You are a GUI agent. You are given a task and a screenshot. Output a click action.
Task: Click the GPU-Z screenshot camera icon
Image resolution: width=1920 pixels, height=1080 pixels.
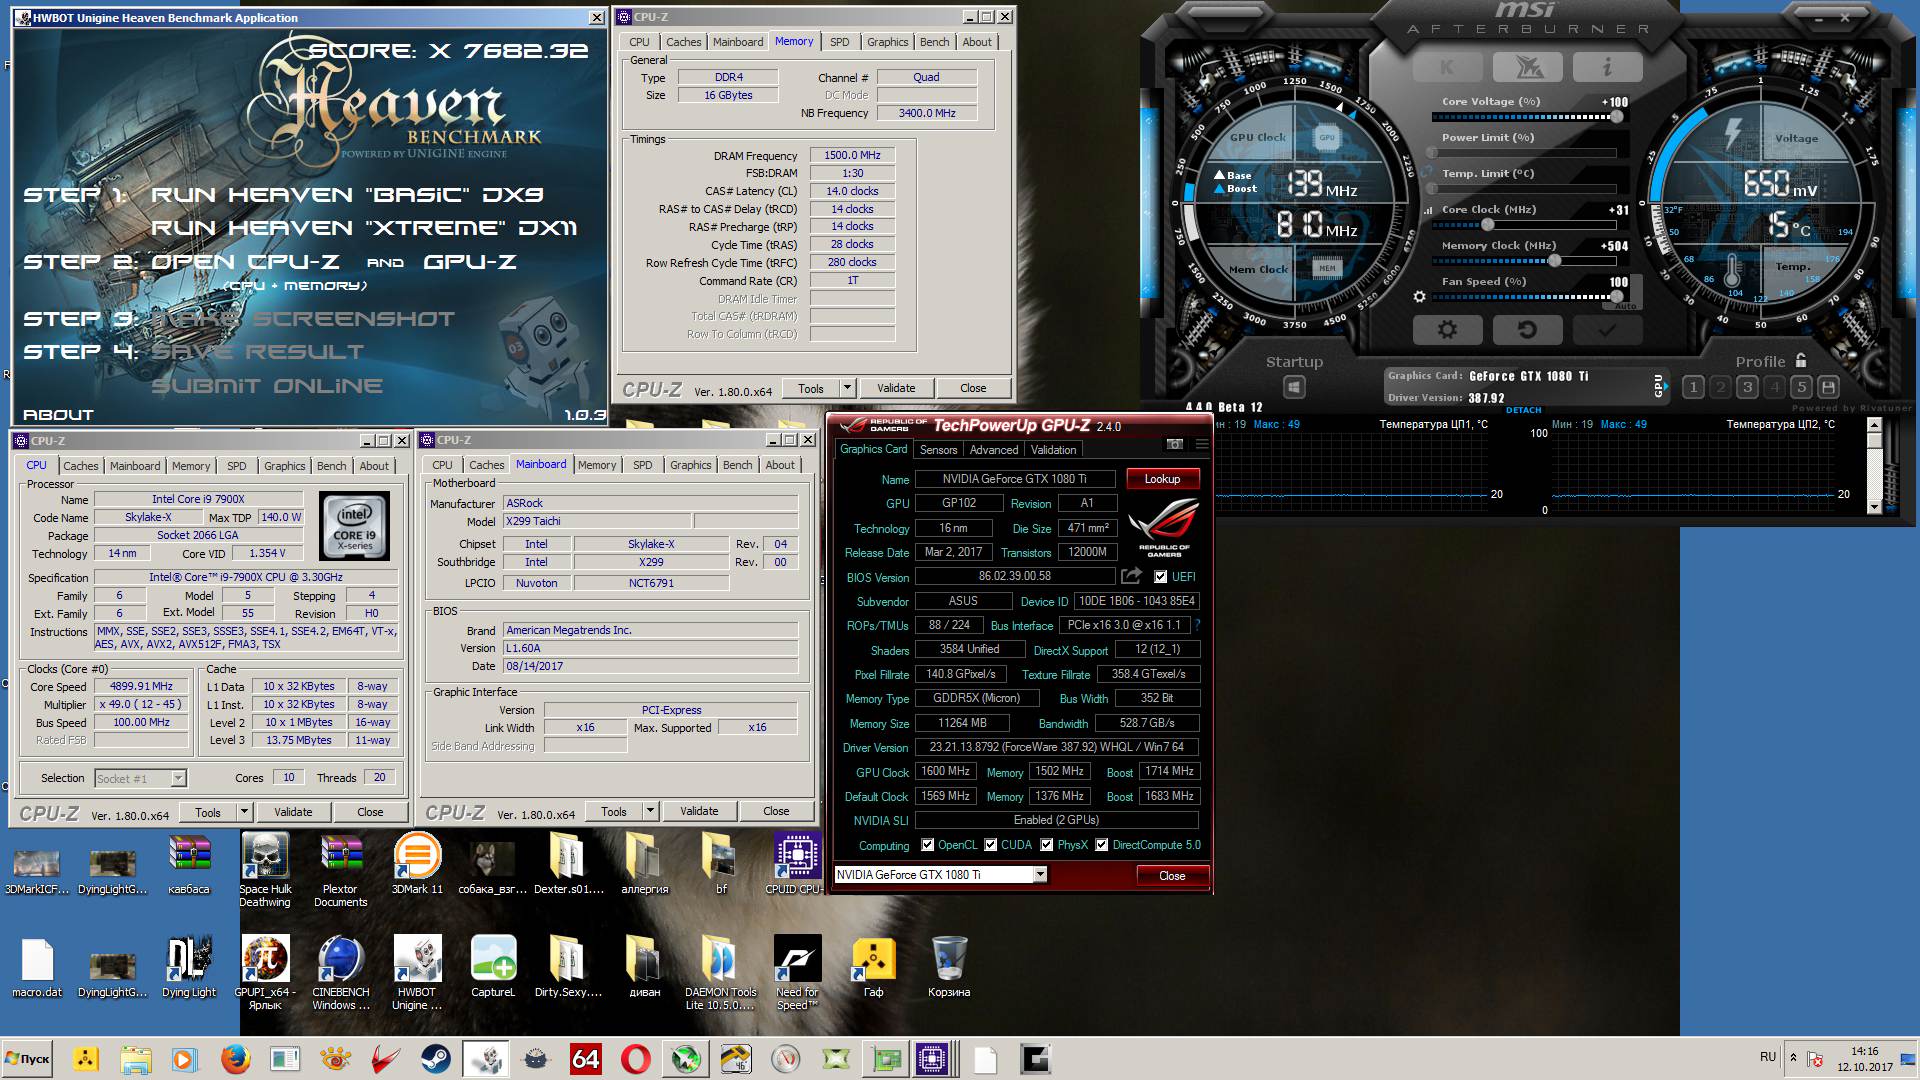[x=1175, y=444]
